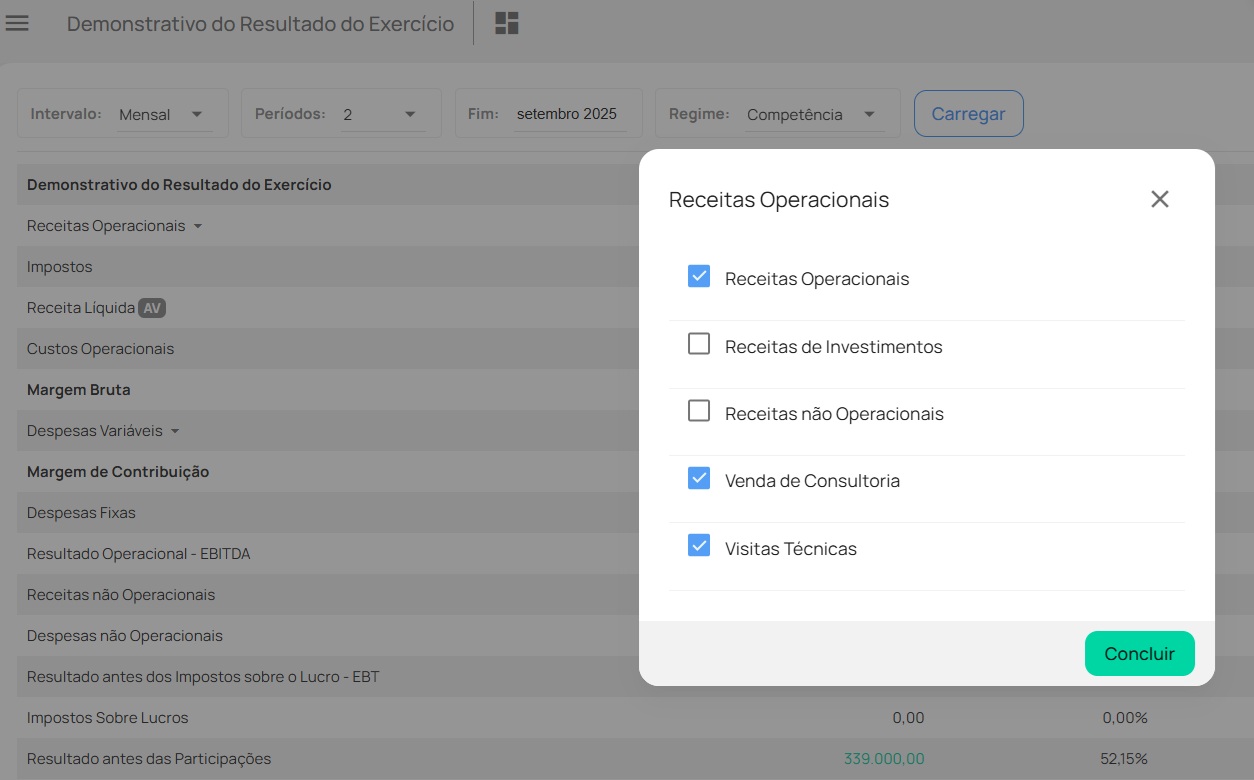Expand the Despesas Variáveis row arrow

pyautogui.click(x=175, y=431)
